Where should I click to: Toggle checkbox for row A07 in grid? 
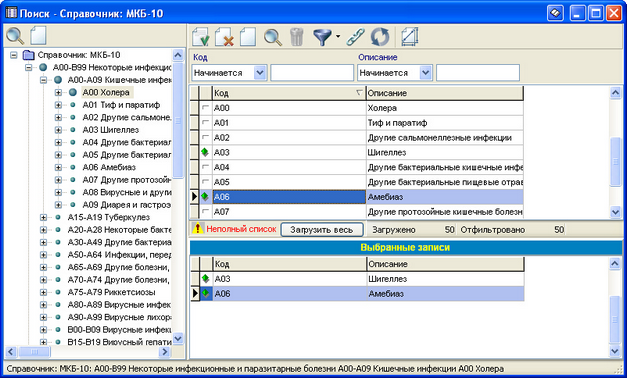pos(206,211)
